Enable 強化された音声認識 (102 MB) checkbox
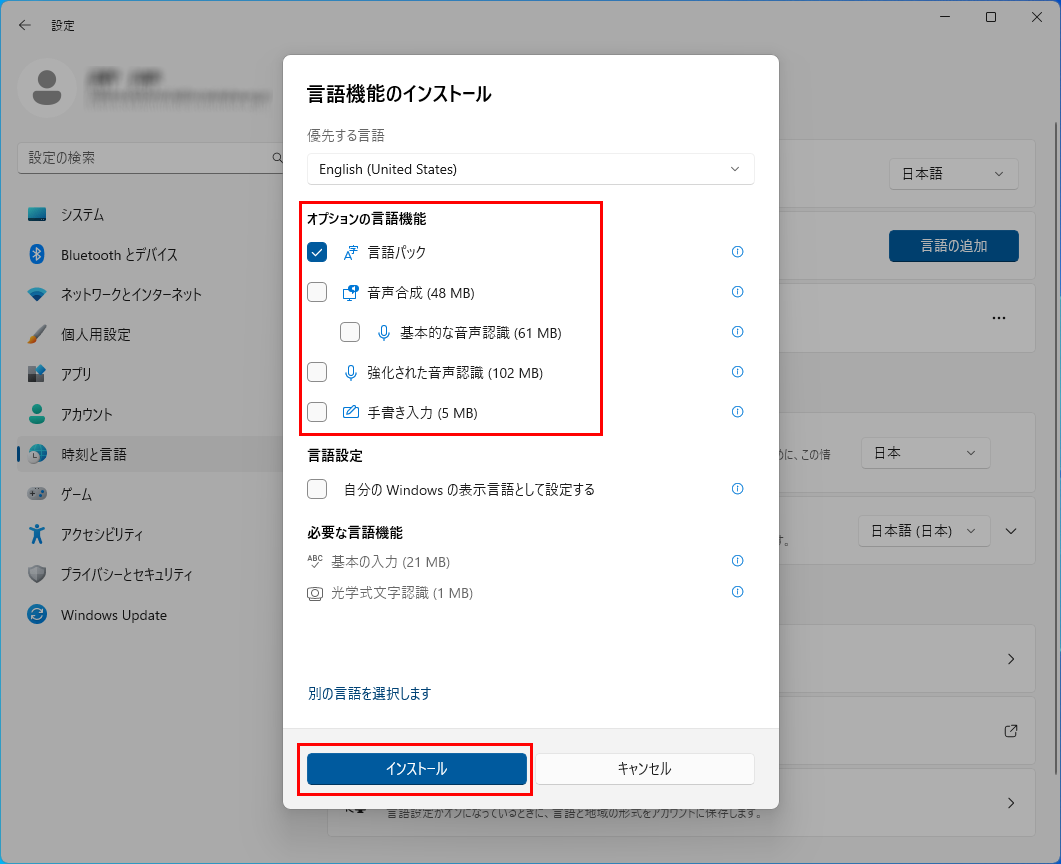This screenshot has height=864, width=1061. 317,371
